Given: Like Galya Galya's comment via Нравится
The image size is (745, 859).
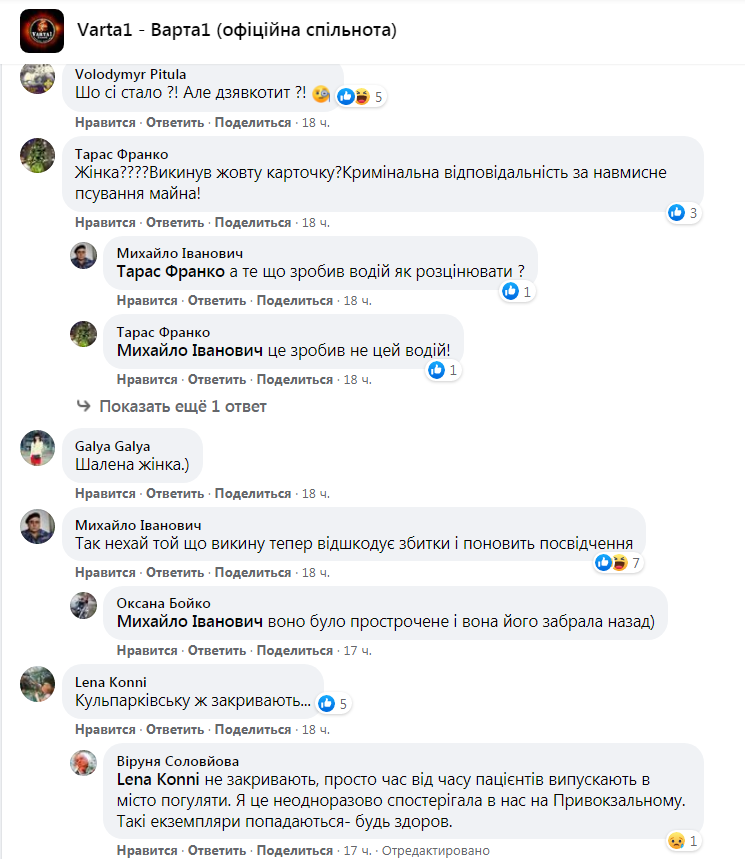Looking at the screenshot, I should (105, 494).
